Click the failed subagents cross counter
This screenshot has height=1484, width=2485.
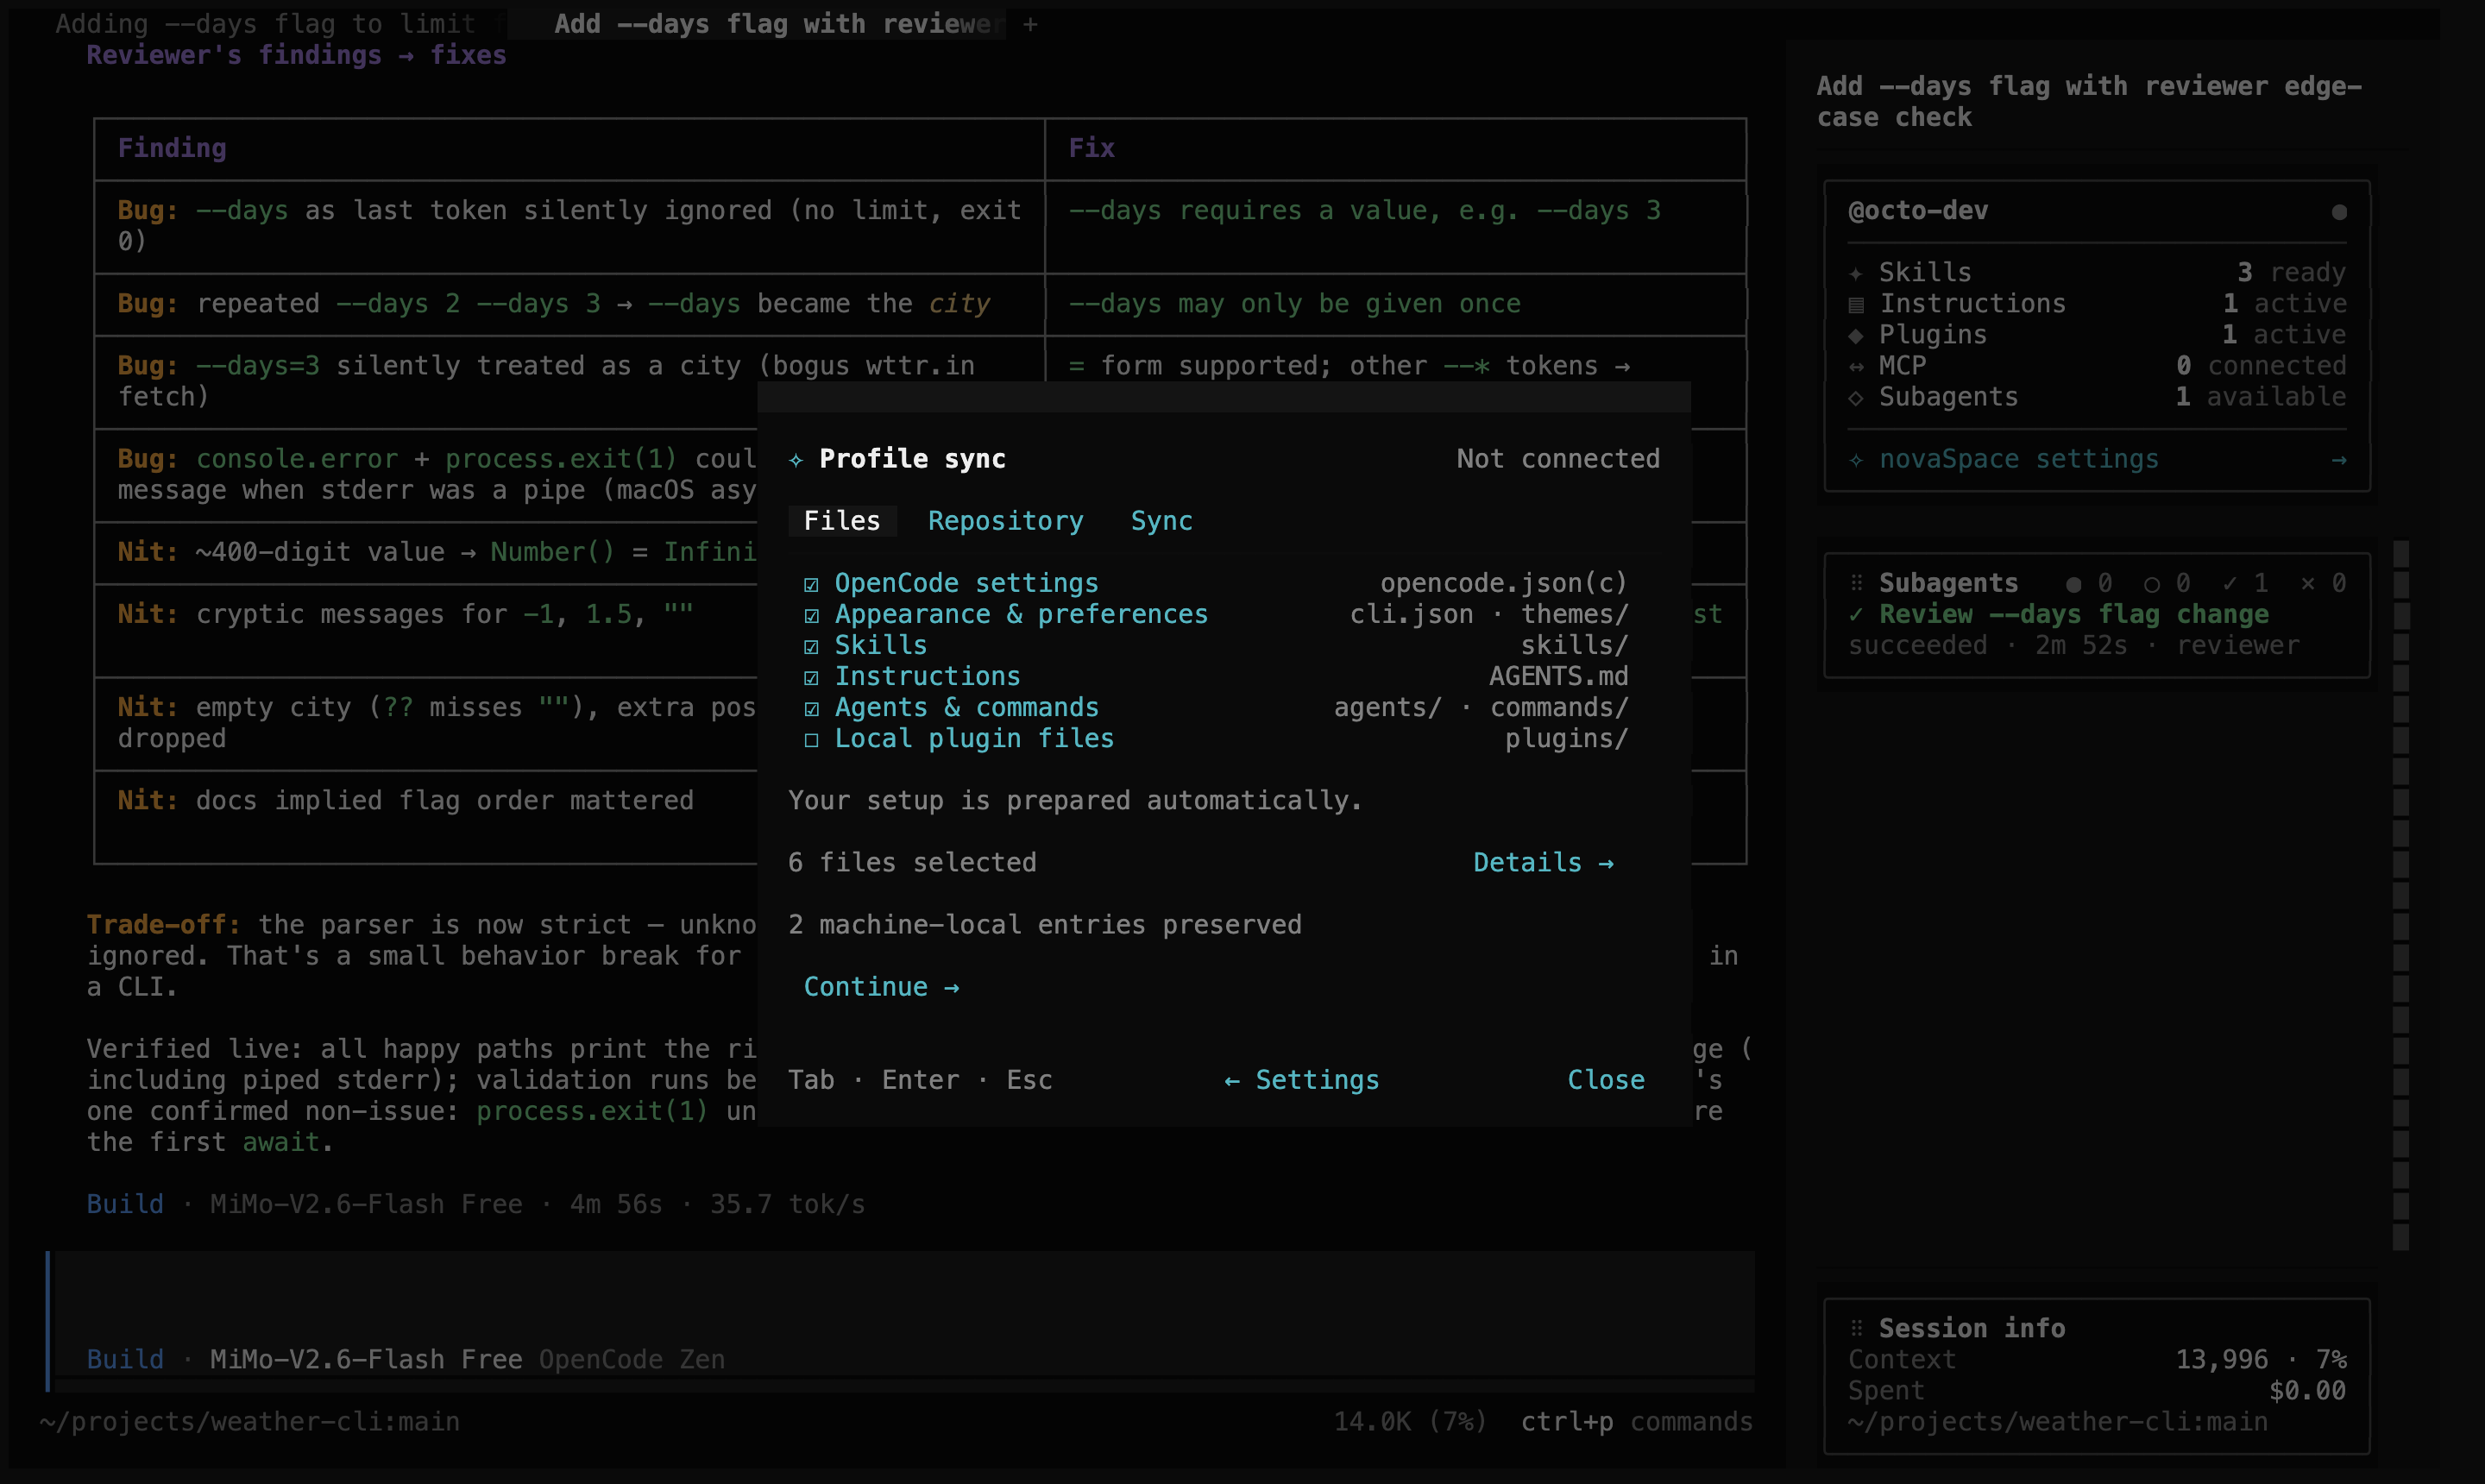(x=2323, y=583)
